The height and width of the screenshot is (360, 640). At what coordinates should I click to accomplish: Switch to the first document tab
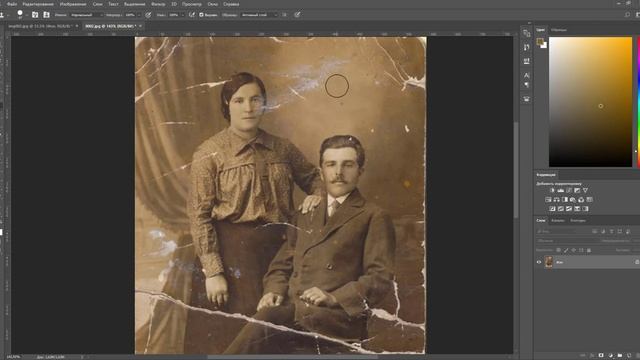coord(40,26)
